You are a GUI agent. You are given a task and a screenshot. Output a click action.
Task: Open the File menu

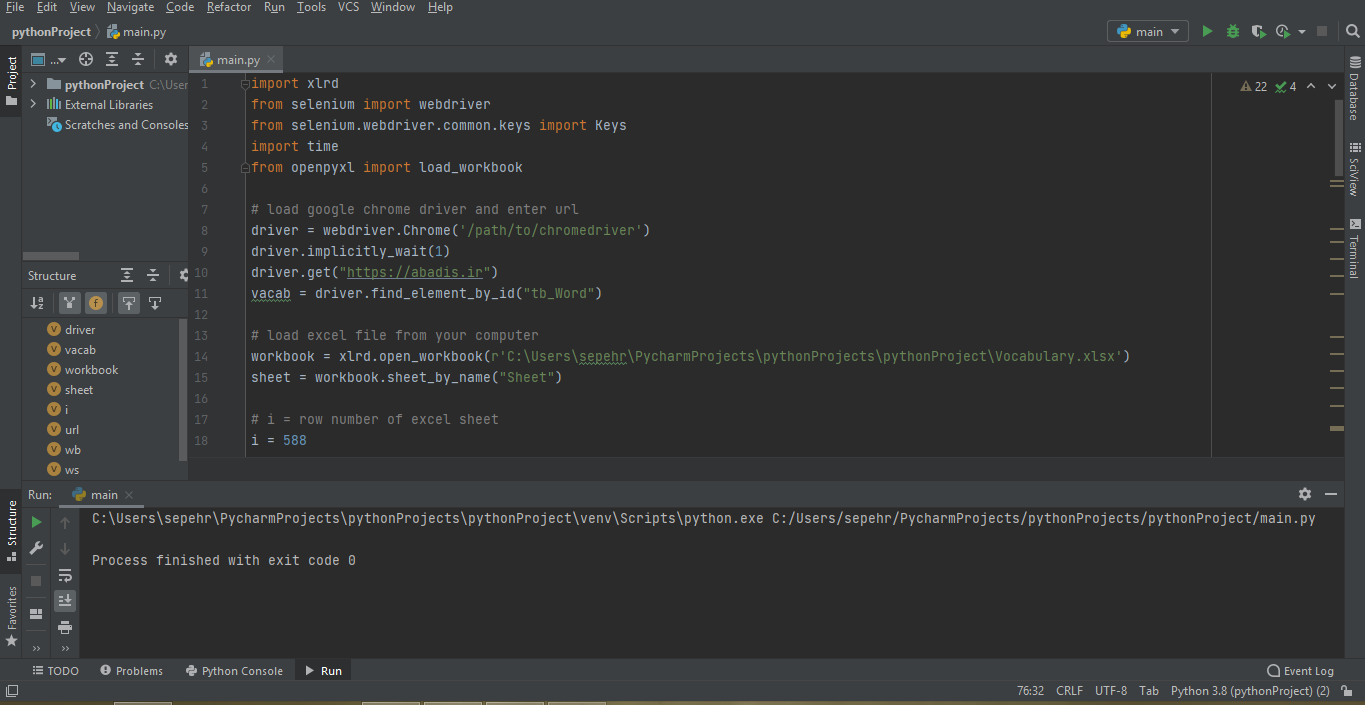[x=15, y=7]
